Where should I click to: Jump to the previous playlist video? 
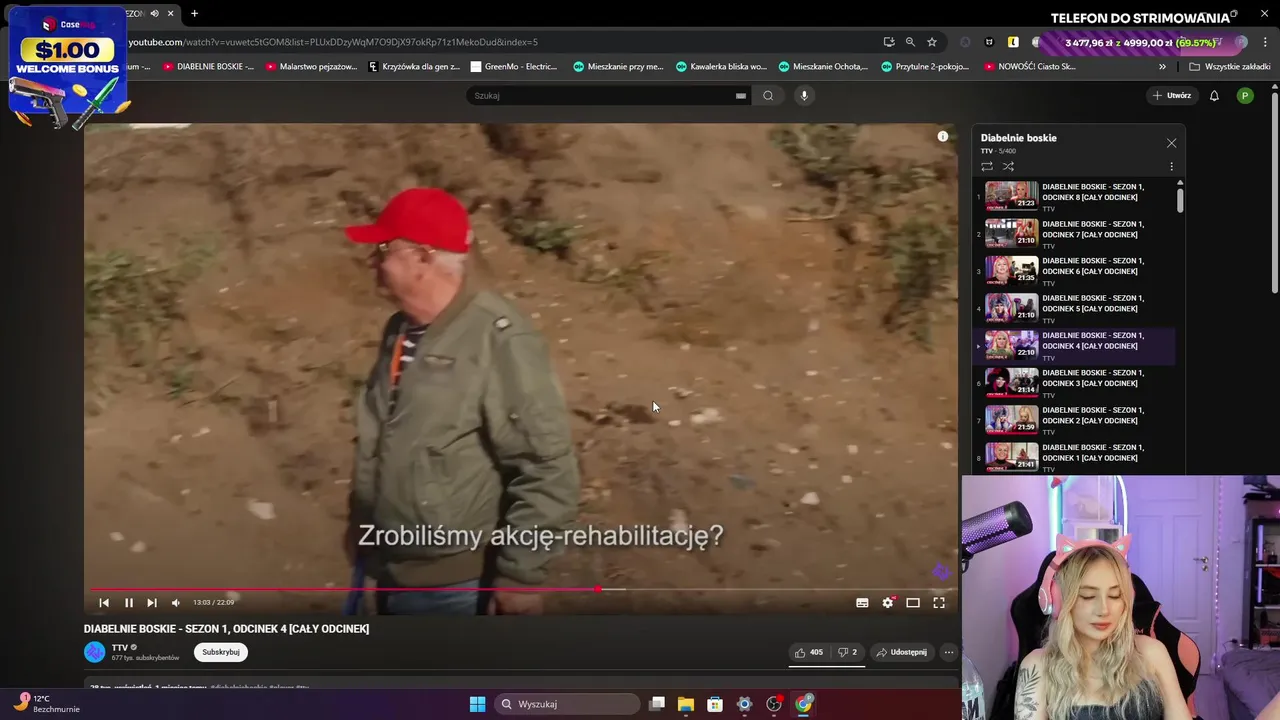pyautogui.click(x=104, y=602)
